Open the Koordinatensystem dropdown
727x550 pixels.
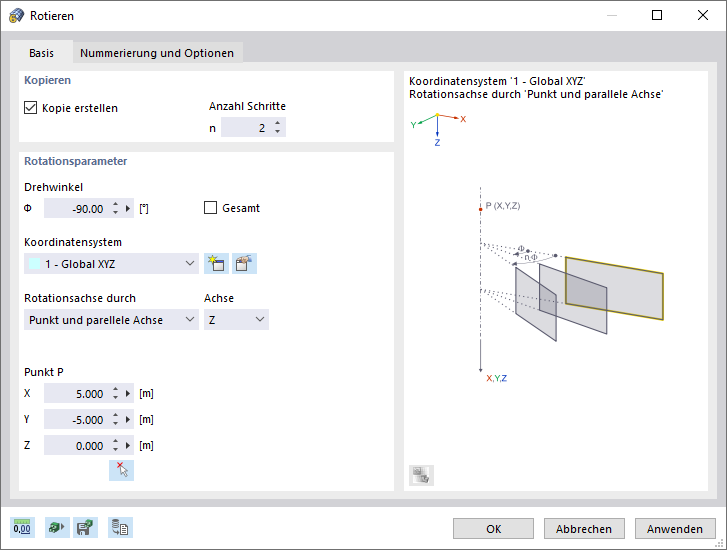[x=190, y=264]
